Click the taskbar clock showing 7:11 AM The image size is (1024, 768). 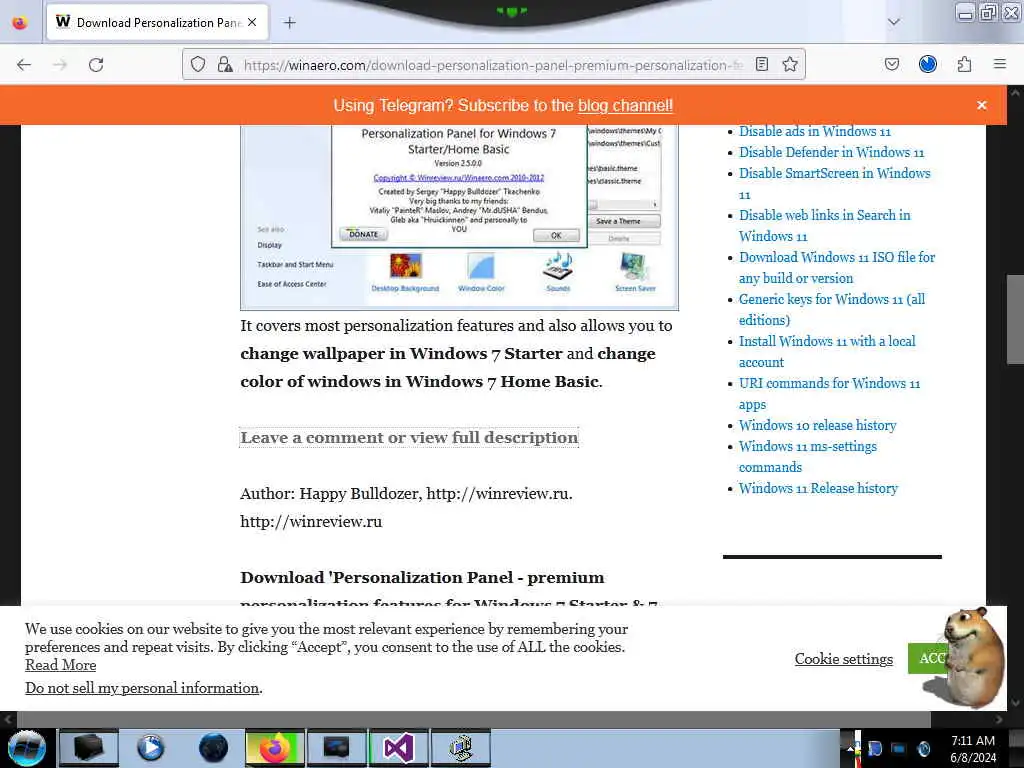click(973, 749)
